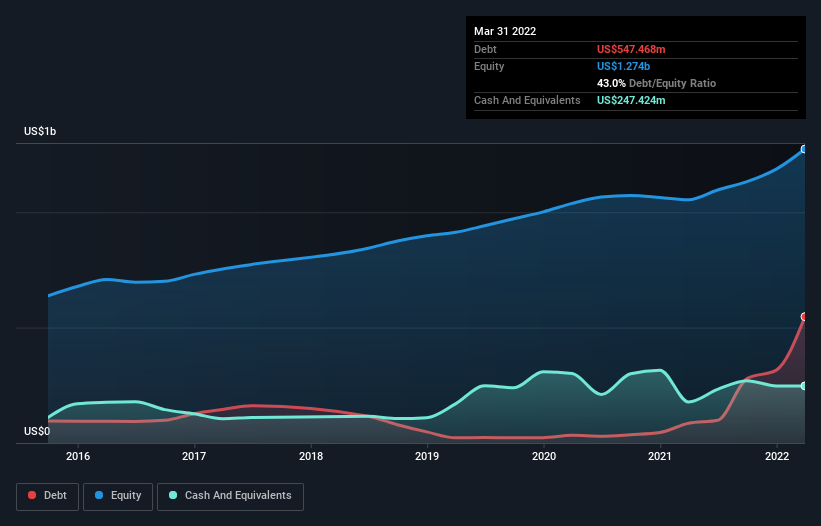The image size is (821, 526).
Task: Click the 2019 x-axis label
Action: 427,456
